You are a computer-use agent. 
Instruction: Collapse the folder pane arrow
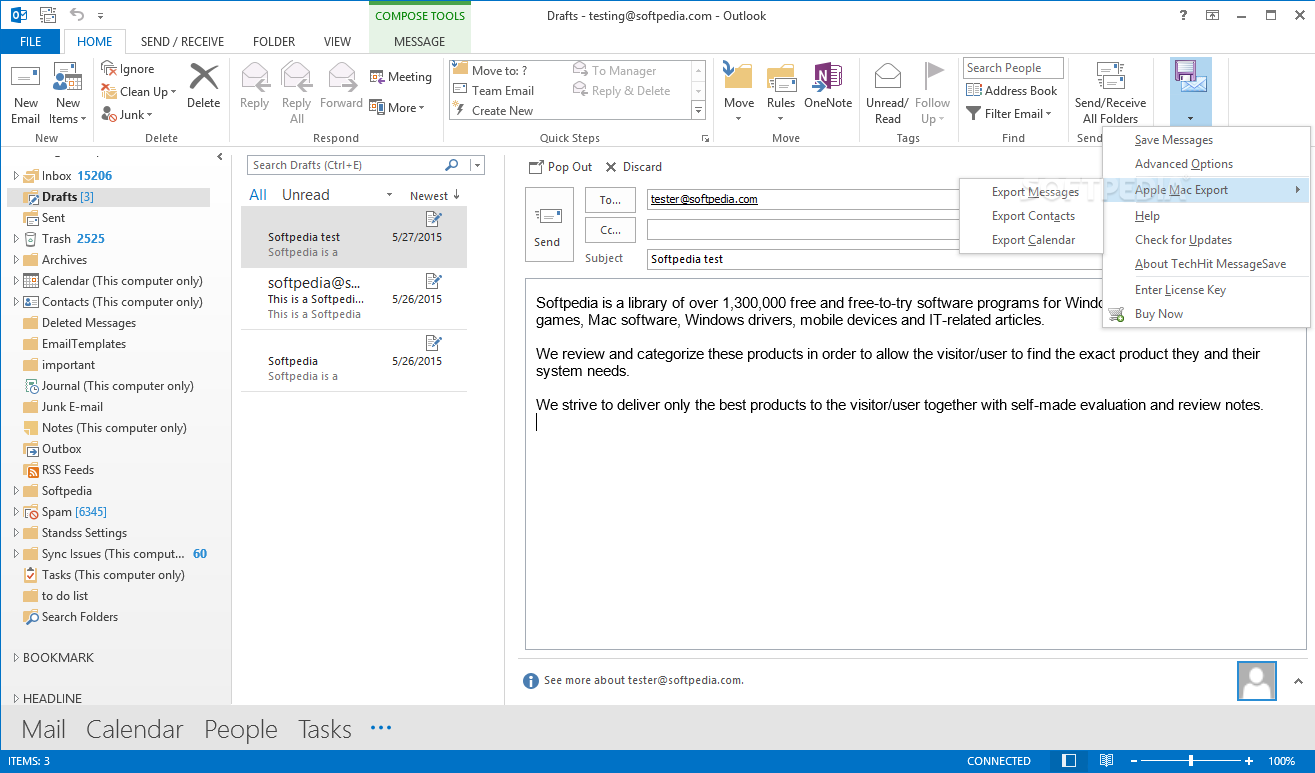pos(220,157)
